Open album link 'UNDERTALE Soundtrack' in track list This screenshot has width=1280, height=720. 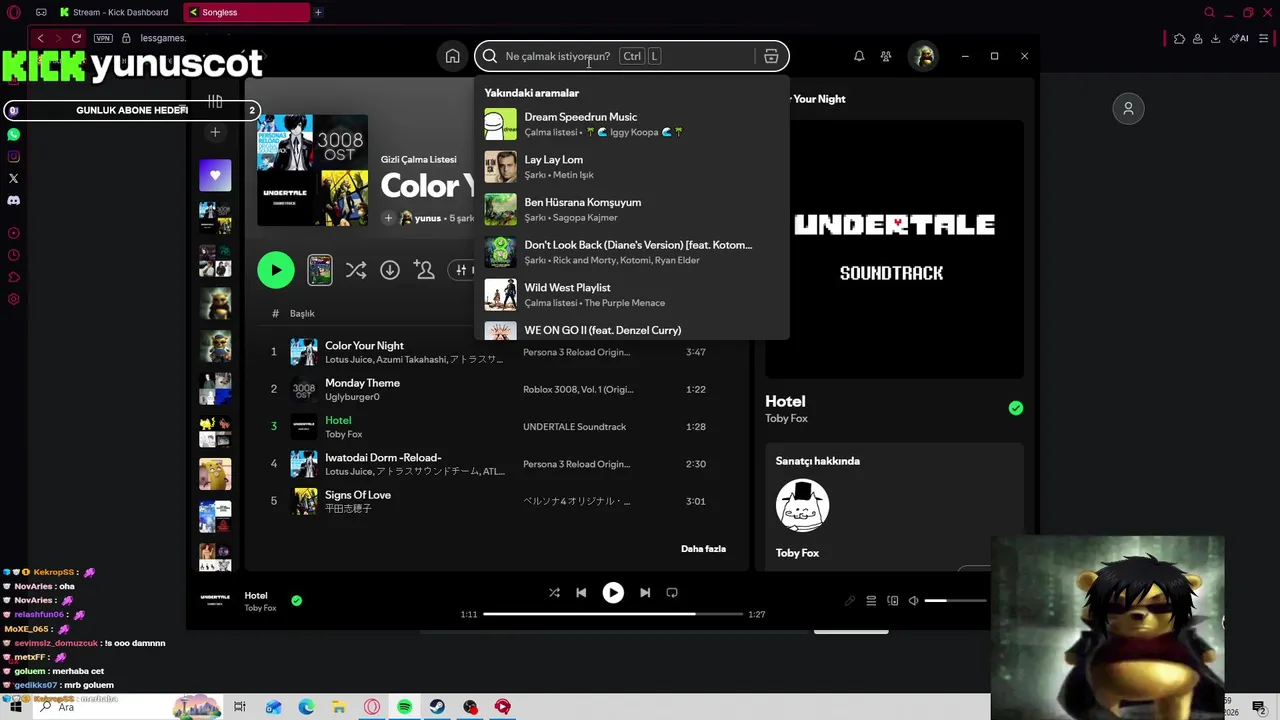click(x=574, y=427)
